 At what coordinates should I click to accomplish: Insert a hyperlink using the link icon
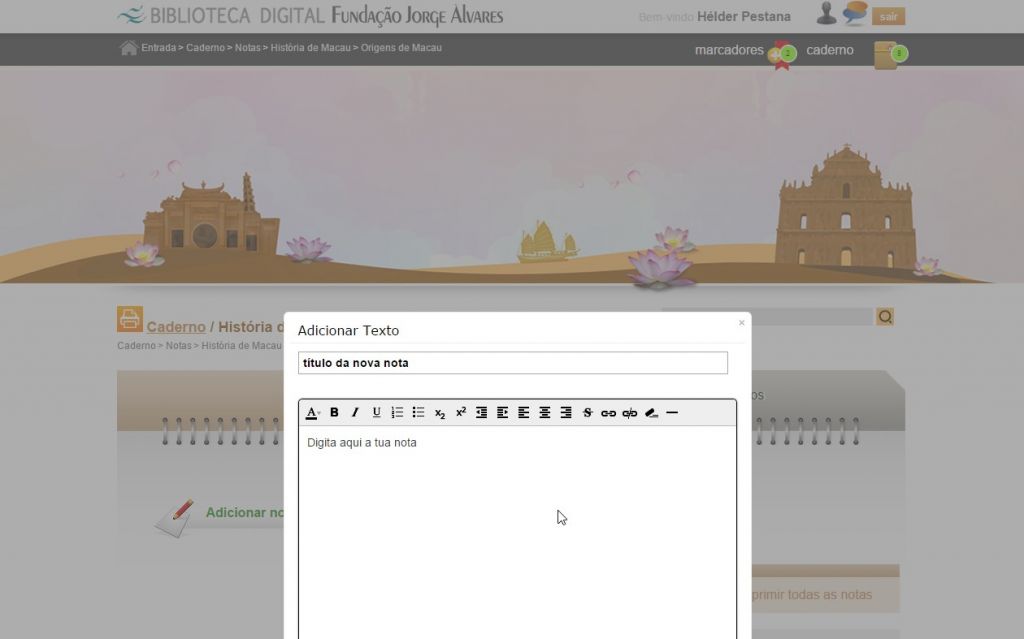[x=608, y=413]
